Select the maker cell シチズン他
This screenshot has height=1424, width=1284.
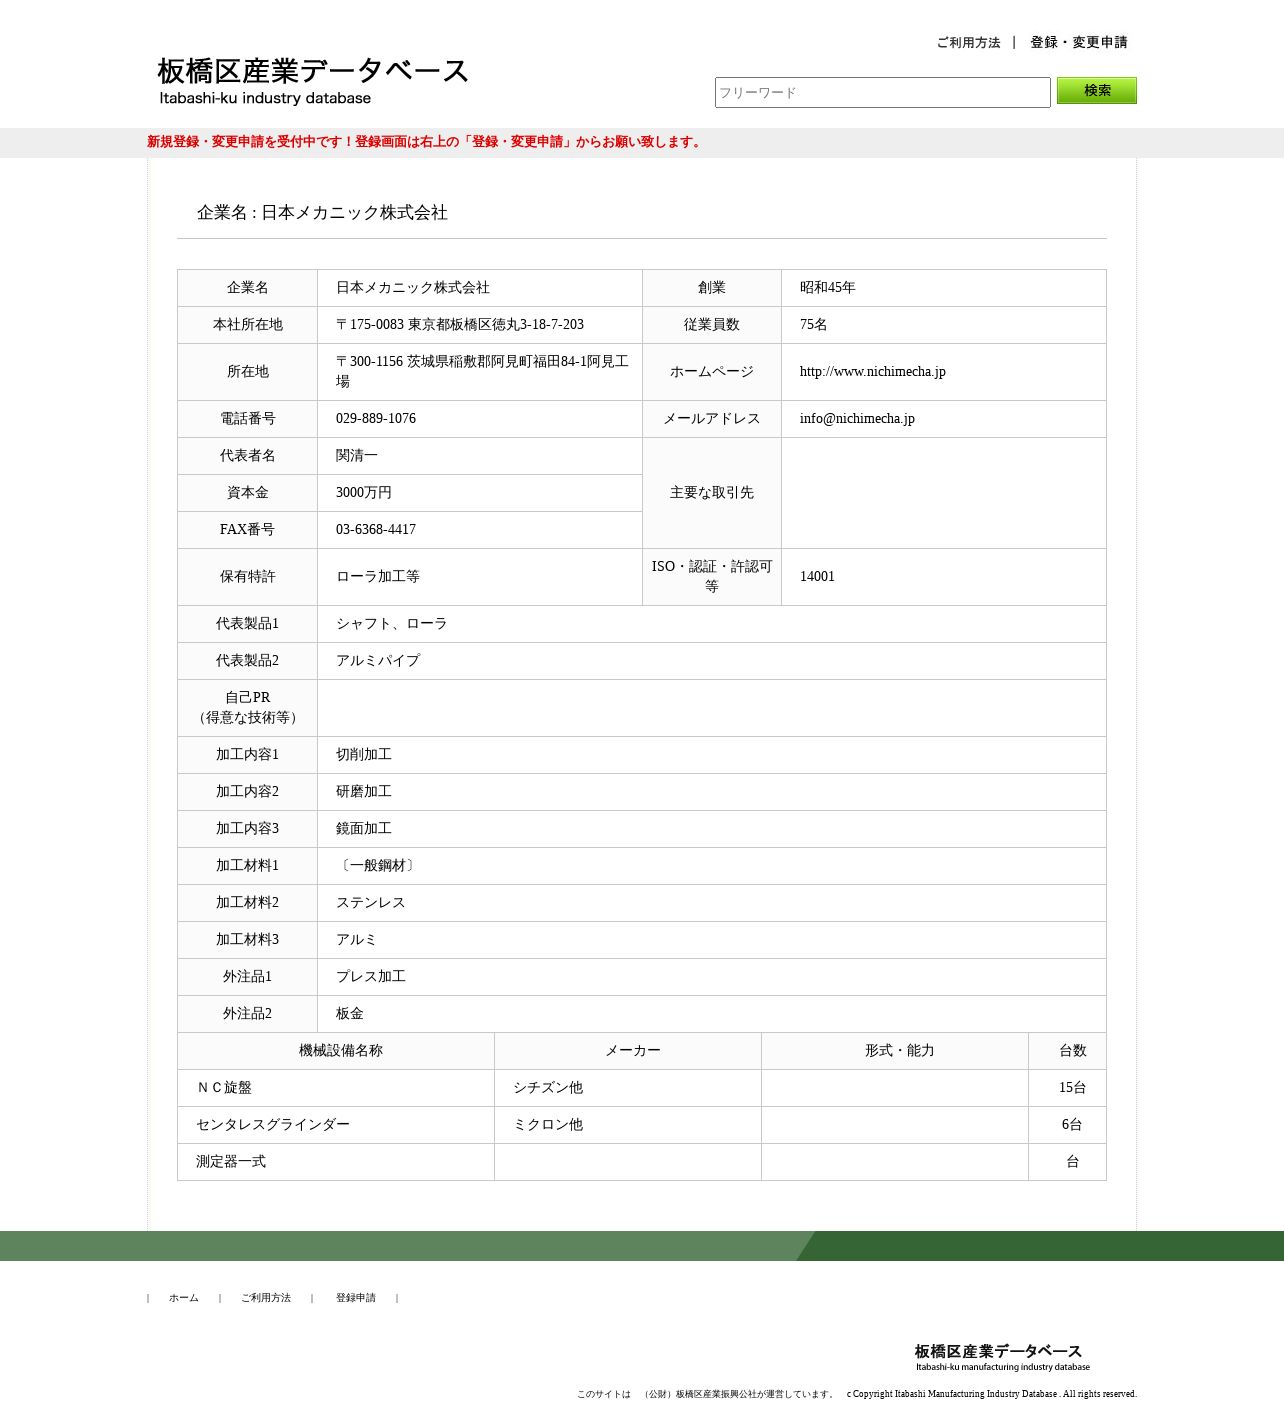pos(628,1088)
